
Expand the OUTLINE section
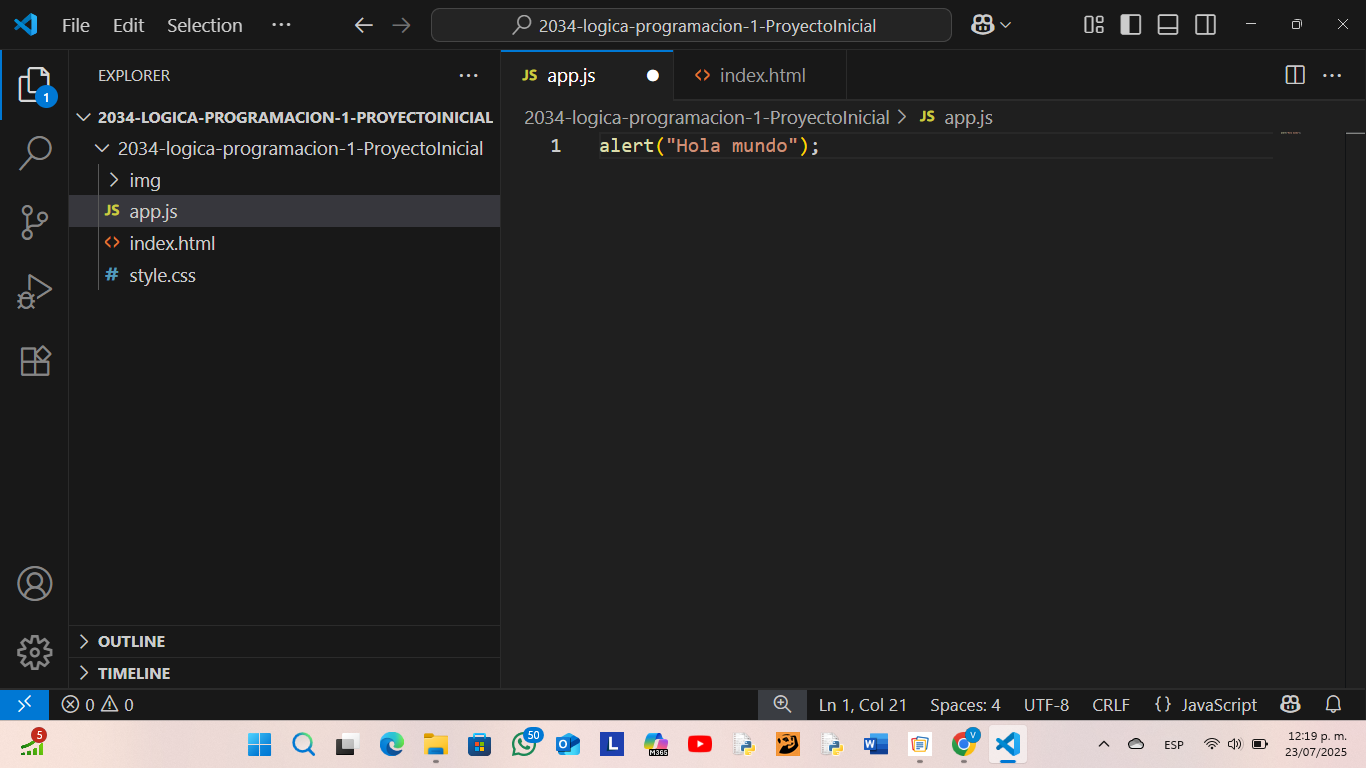tap(285, 641)
